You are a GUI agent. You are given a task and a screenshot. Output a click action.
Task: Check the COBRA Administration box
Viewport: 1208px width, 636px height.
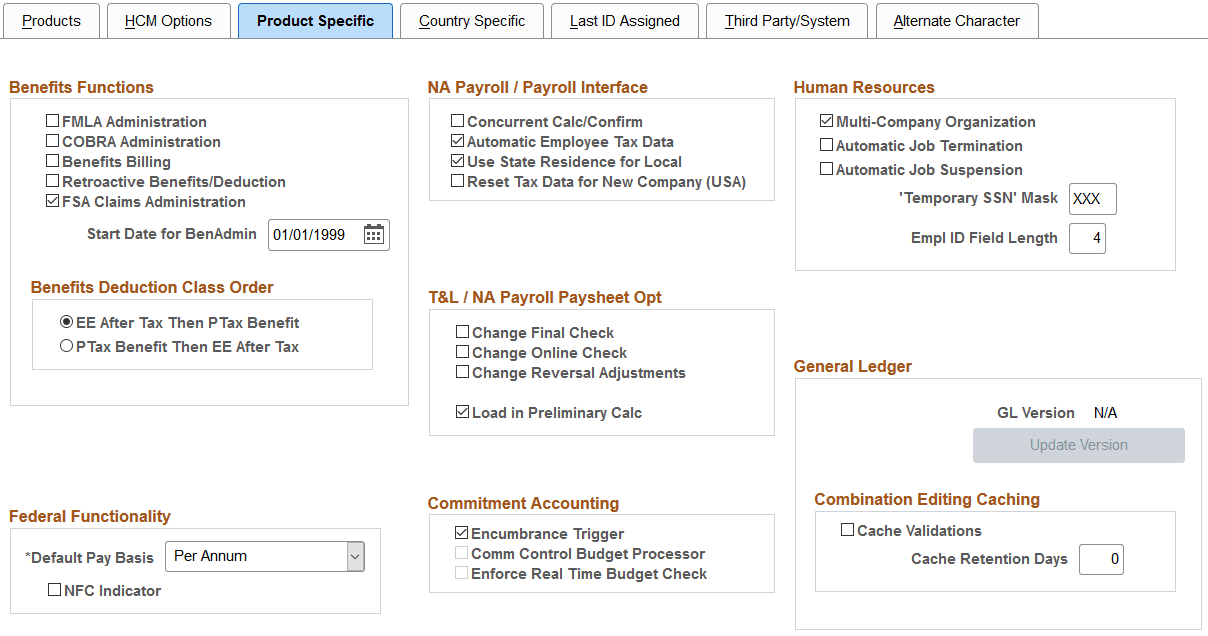click(52, 141)
